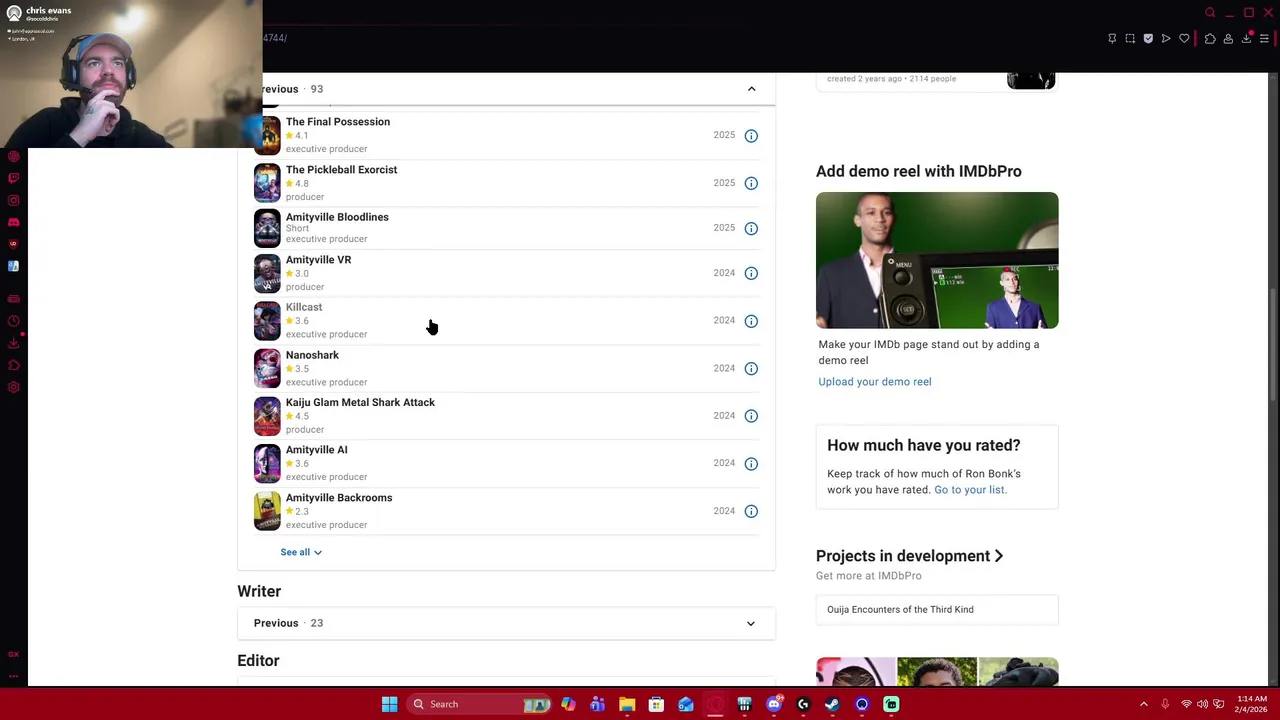Click the Nanoshark poster thumbnail
This screenshot has width=1280, height=720.
pos(267,369)
